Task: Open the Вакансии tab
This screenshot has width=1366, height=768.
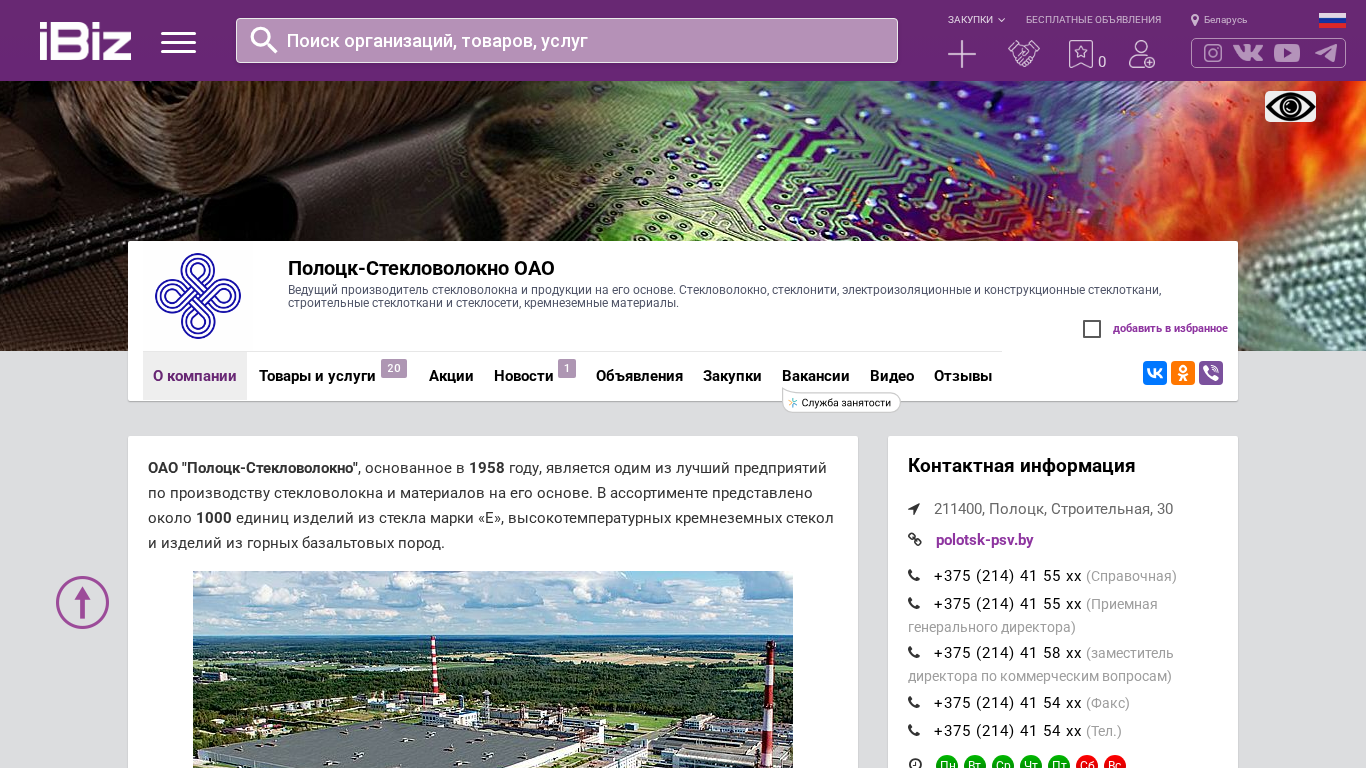Action: (x=815, y=376)
